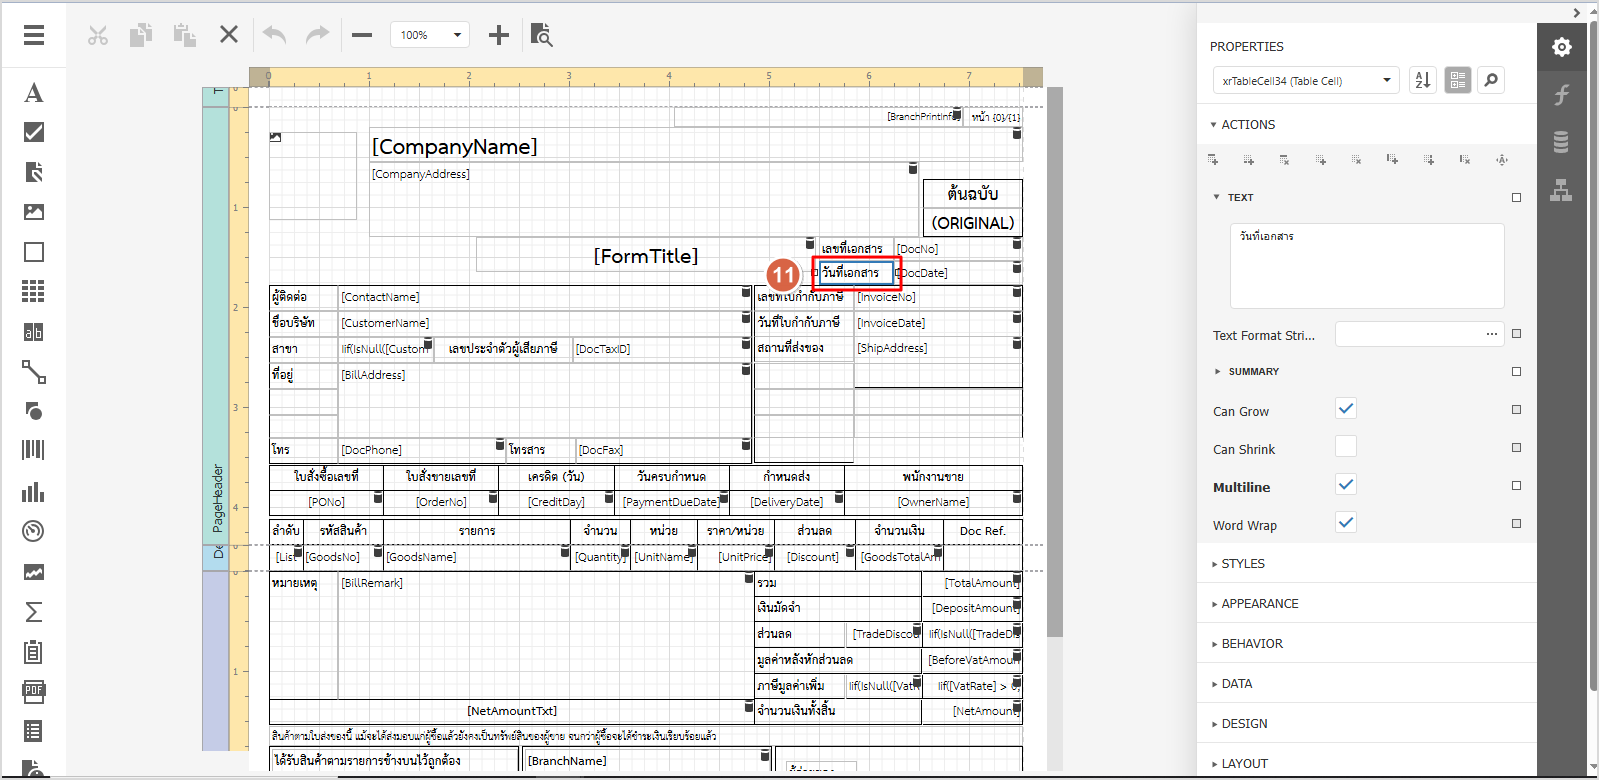The image size is (1599, 780).
Task: Toggle the Can Grow checkbox
Action: tap(1346, 409)
